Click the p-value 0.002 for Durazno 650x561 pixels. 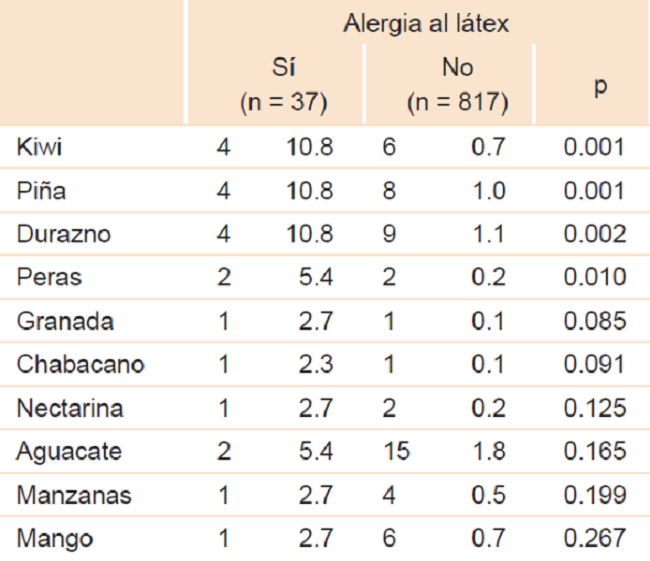pyautogui.click(x=595, y=235)
